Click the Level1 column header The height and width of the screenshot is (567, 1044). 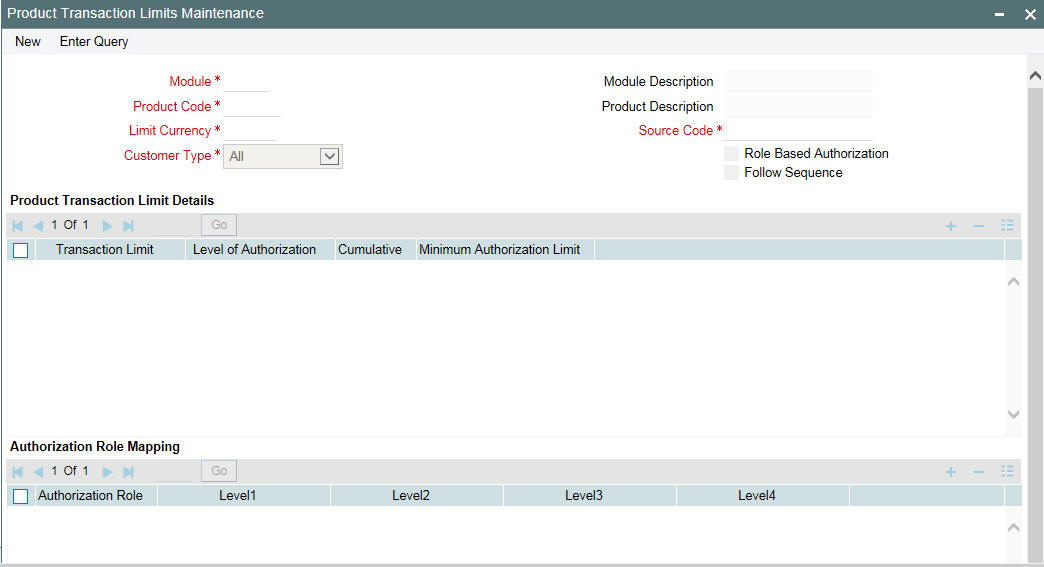[244, 496]
